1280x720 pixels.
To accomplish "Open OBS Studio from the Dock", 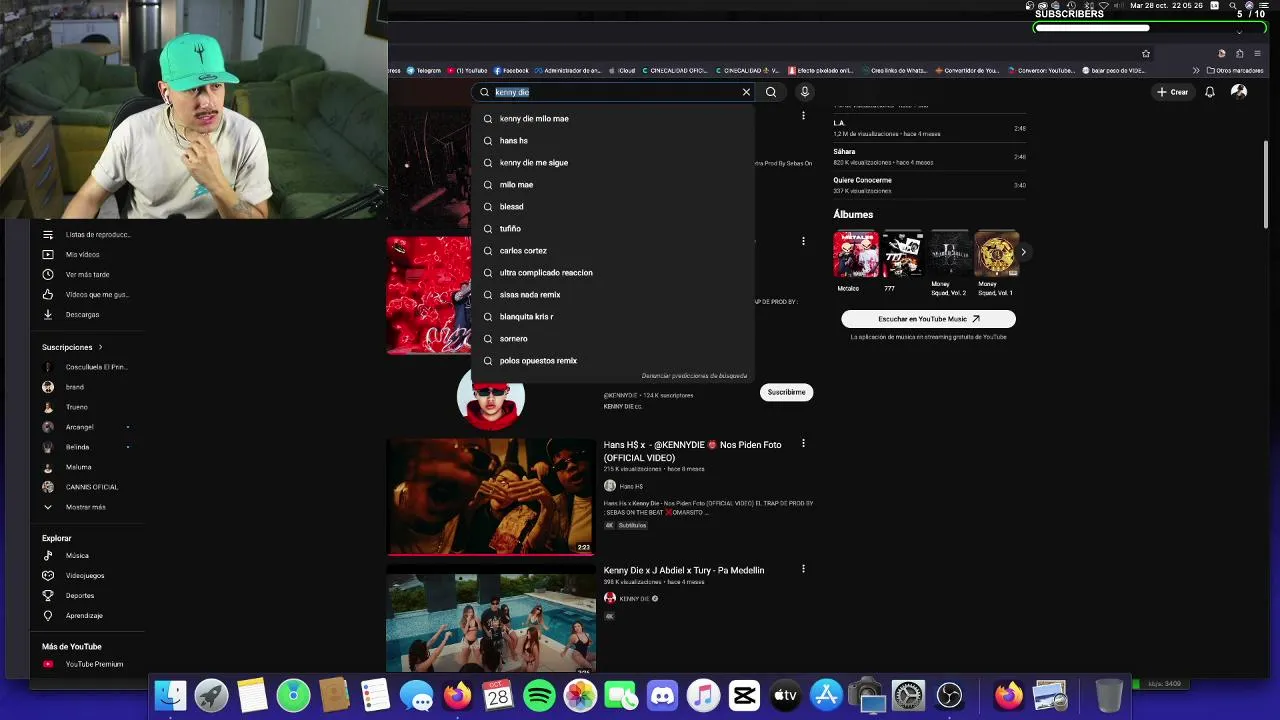I will [x=949, y=695].
